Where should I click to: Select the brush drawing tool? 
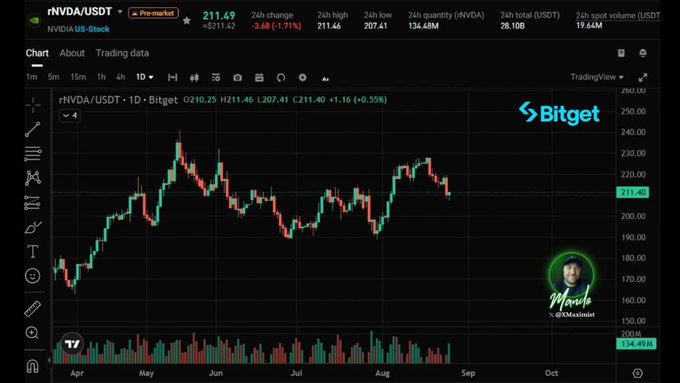pyautogui.click(x=33, y=227)
